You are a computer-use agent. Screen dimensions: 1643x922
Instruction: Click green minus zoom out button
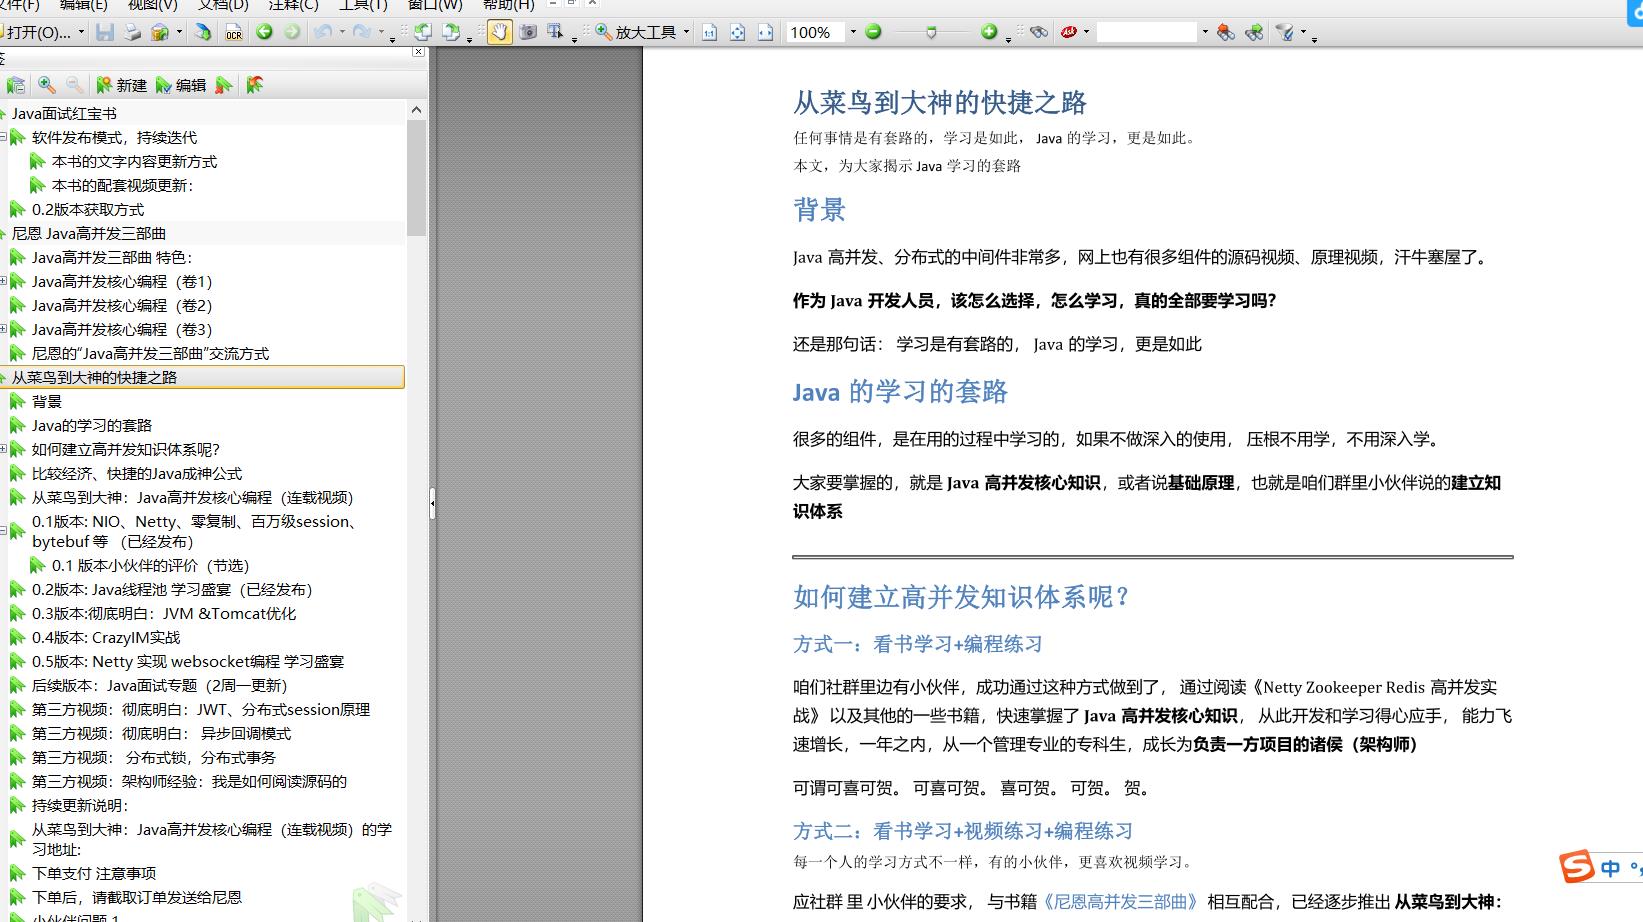(x=873, y=32)
